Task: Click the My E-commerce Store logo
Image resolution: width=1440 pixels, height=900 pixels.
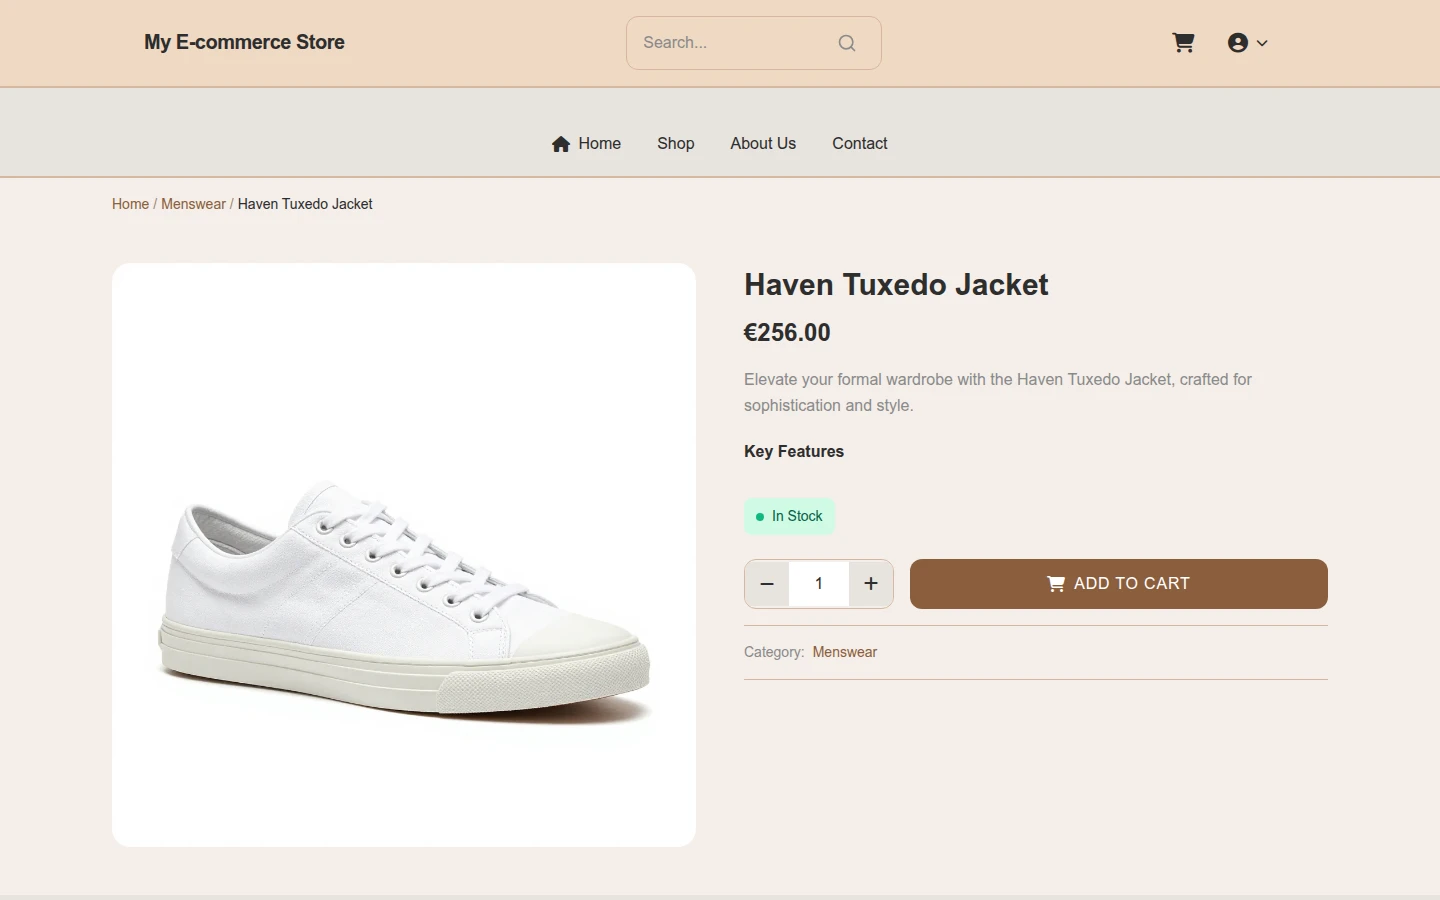Action: click(x=244, y=42)
